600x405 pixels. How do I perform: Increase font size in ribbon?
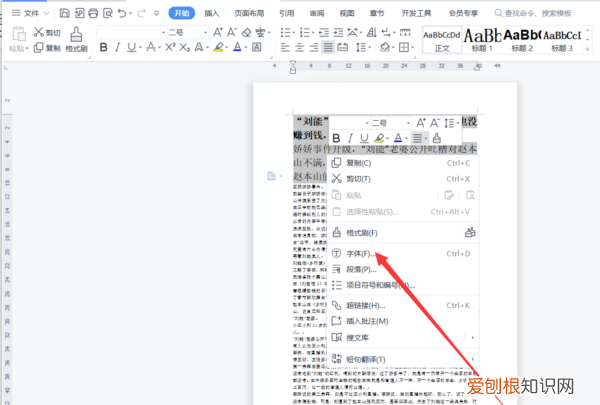218,33
